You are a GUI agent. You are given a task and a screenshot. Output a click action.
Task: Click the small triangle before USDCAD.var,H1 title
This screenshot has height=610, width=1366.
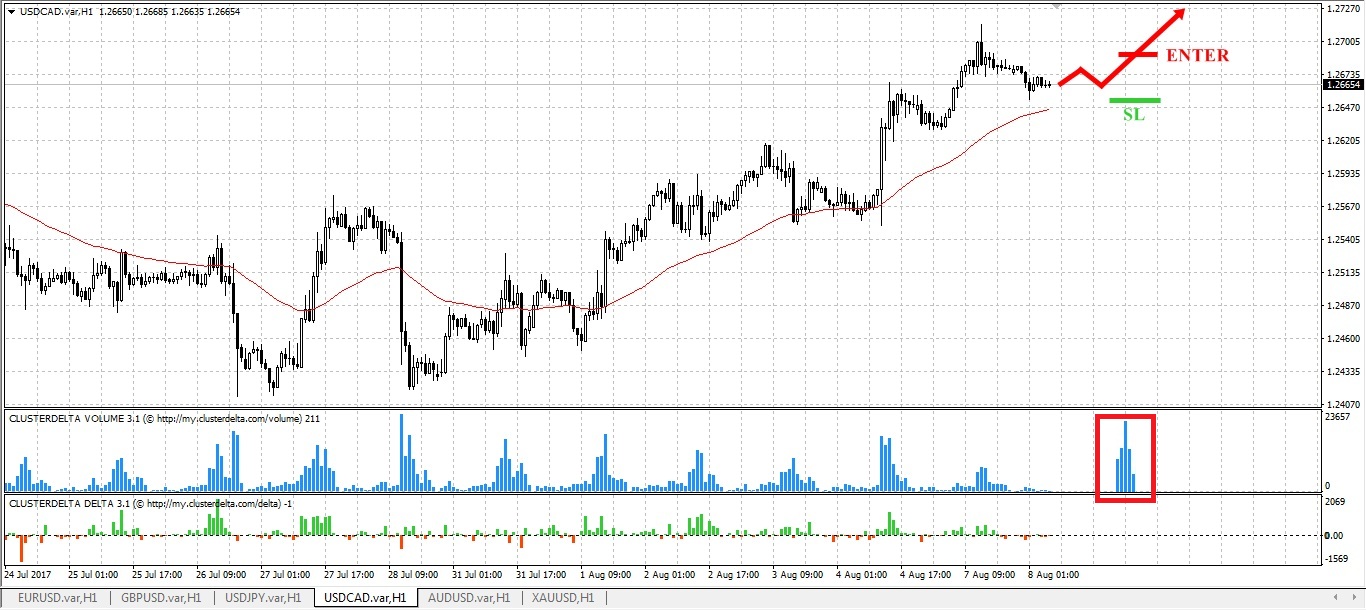10,11
